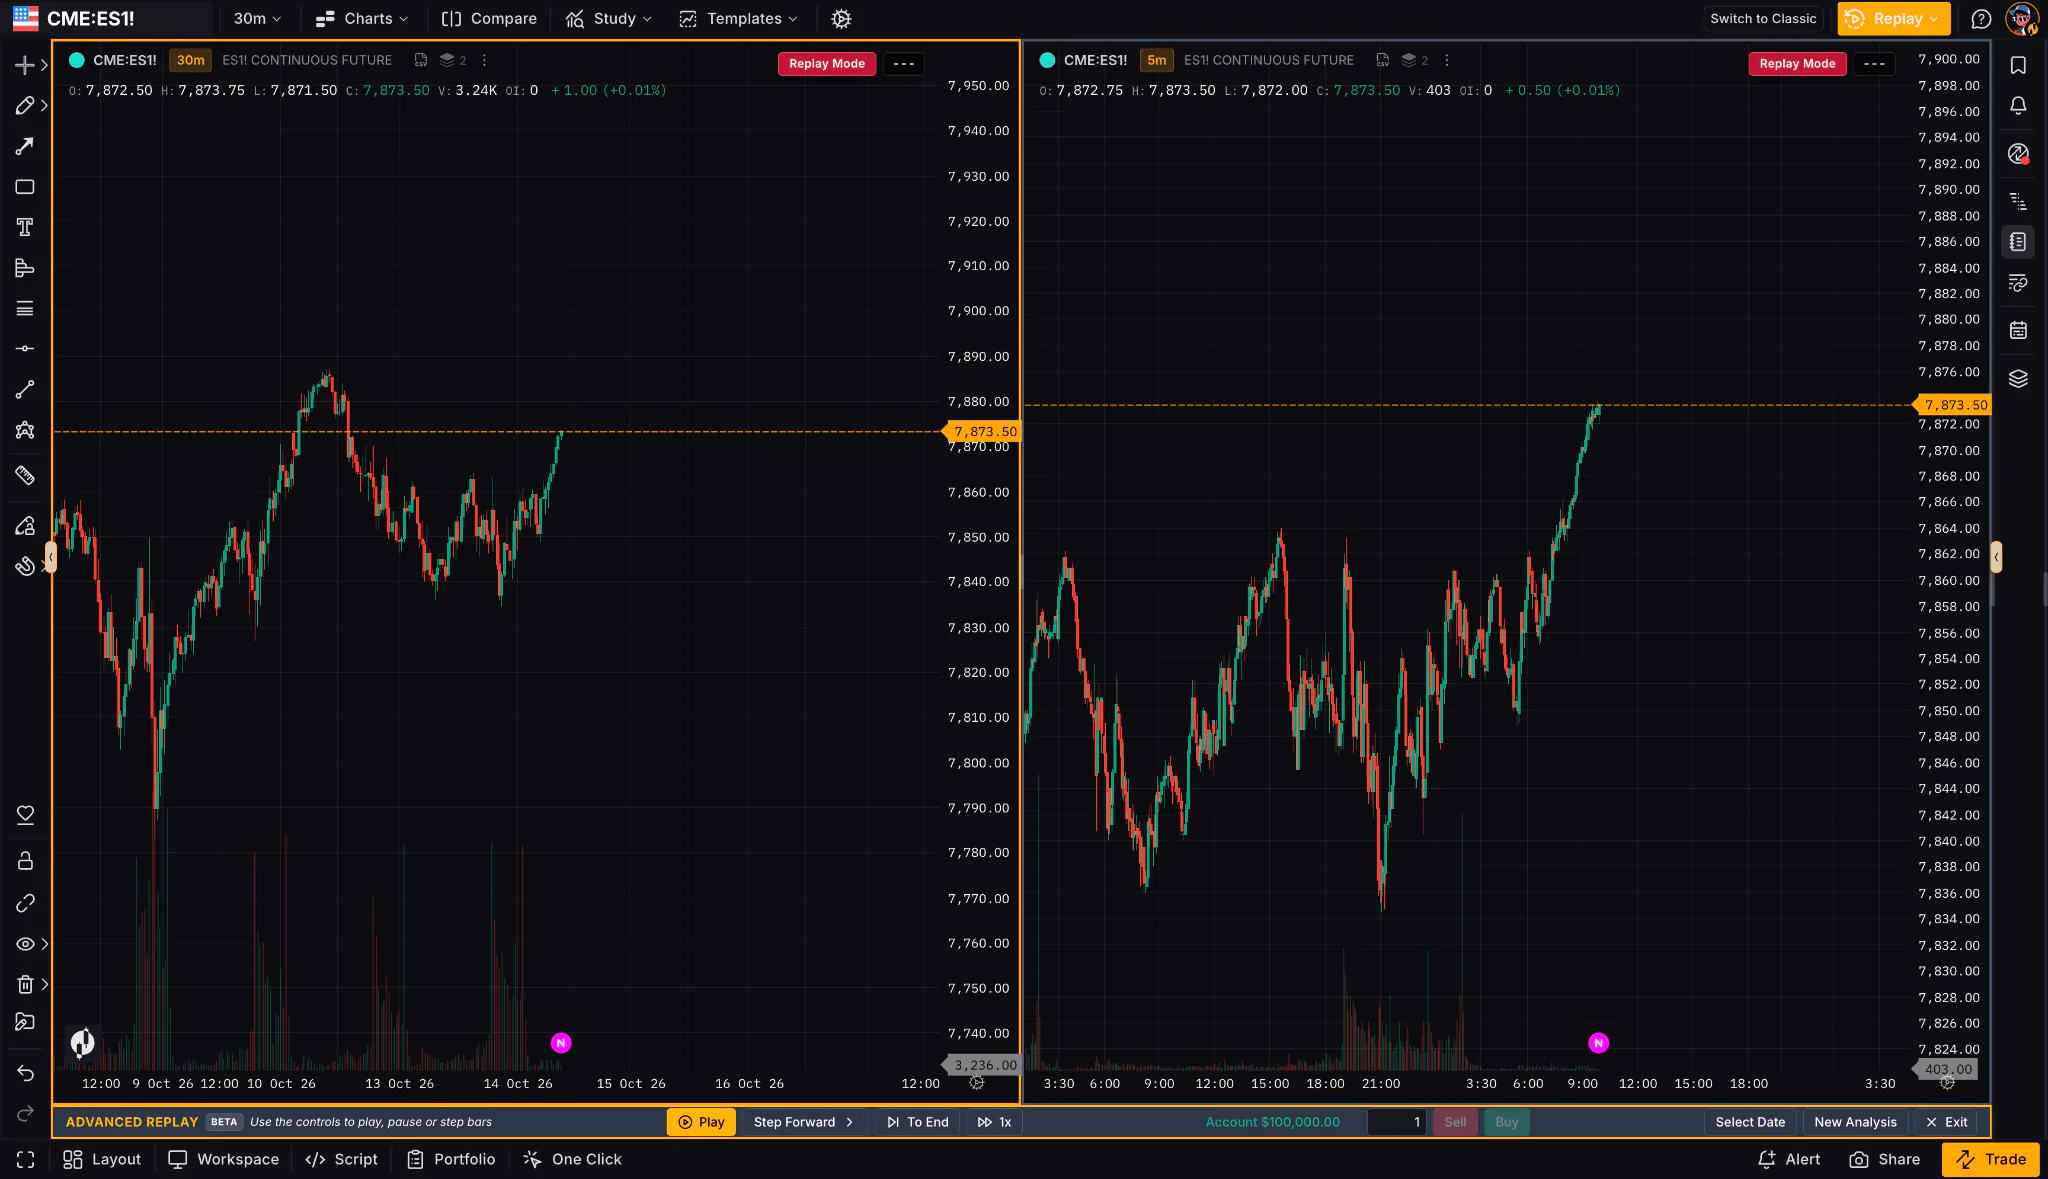Expand the Study dropdown
Screen dimensions: 2048x1179
(x=608, y=19)
